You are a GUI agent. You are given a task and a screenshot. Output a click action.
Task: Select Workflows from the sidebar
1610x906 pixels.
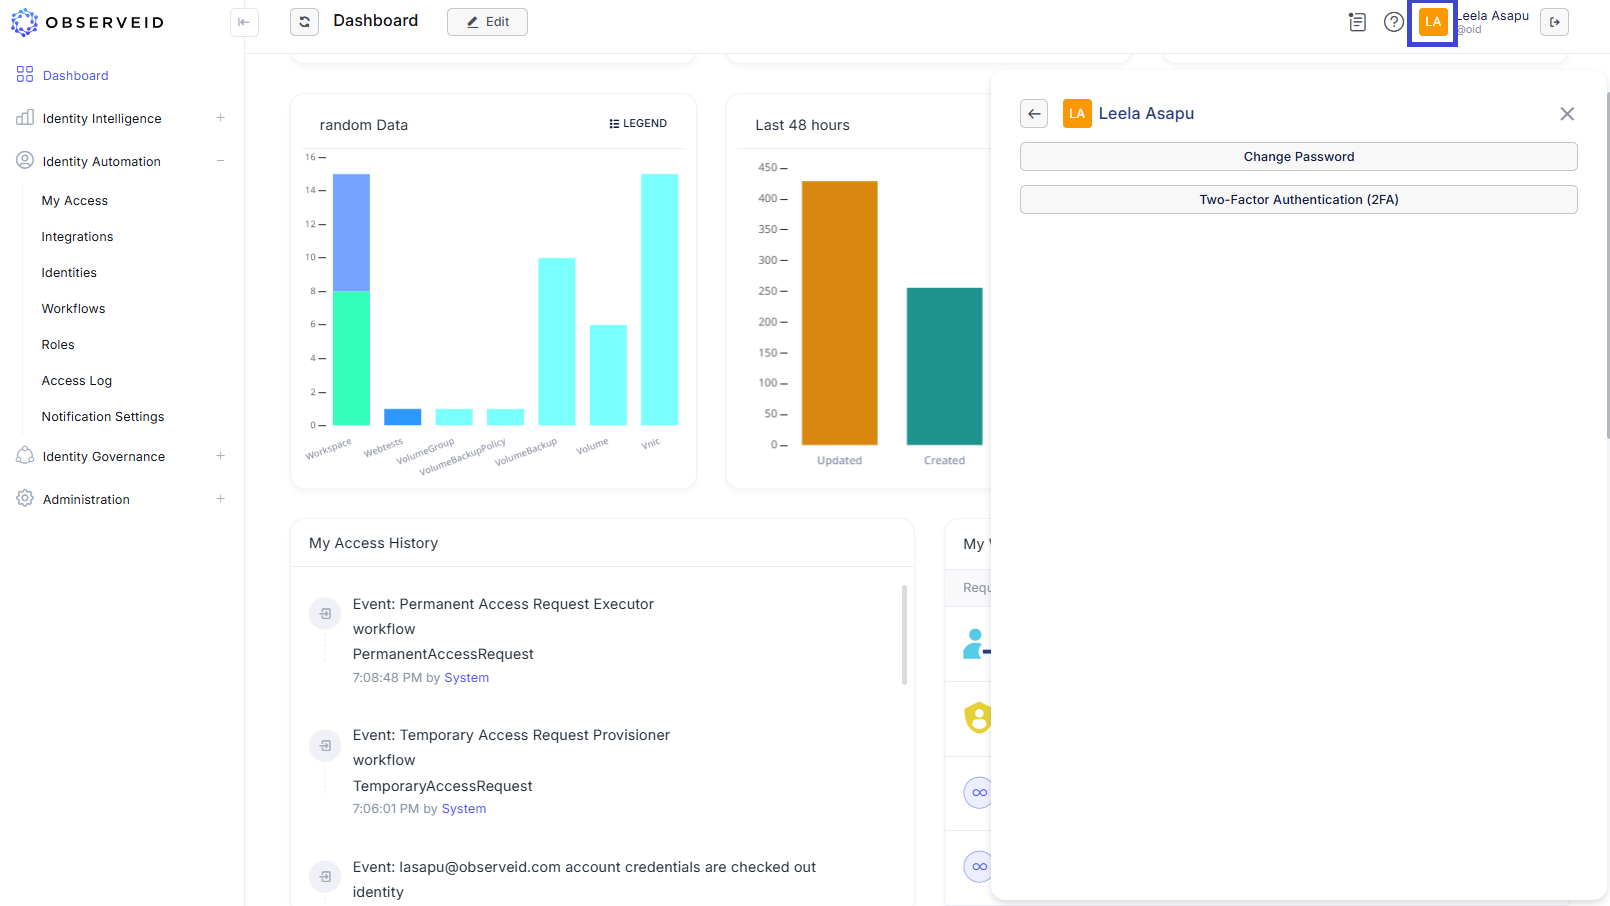73,309
